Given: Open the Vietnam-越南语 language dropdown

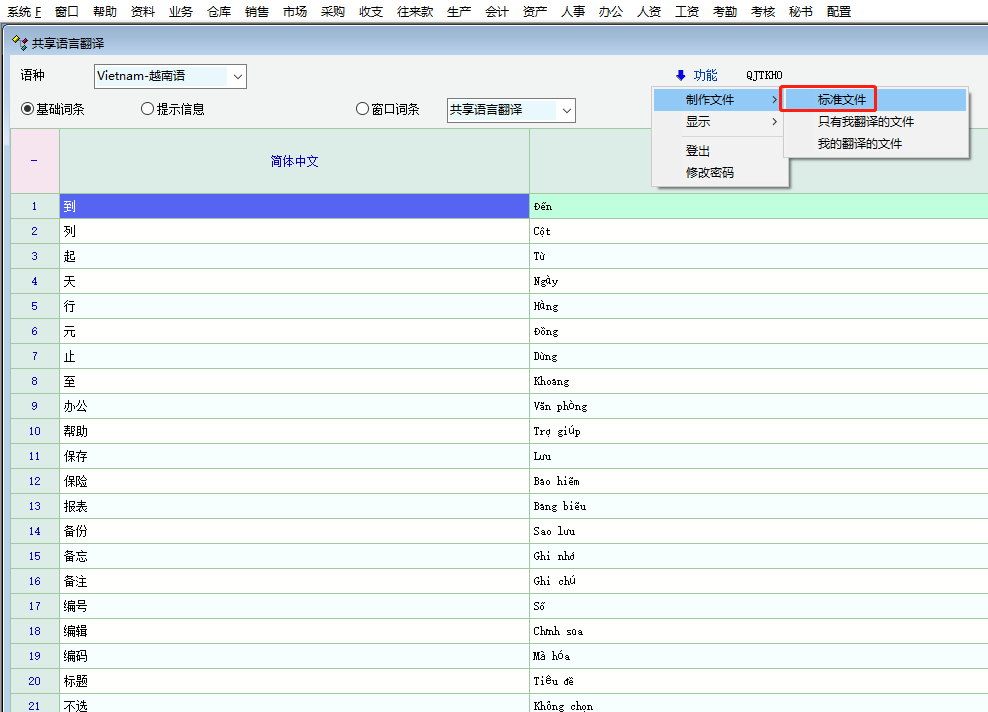Looking at the screenshot, I should [x=236, y=76].
